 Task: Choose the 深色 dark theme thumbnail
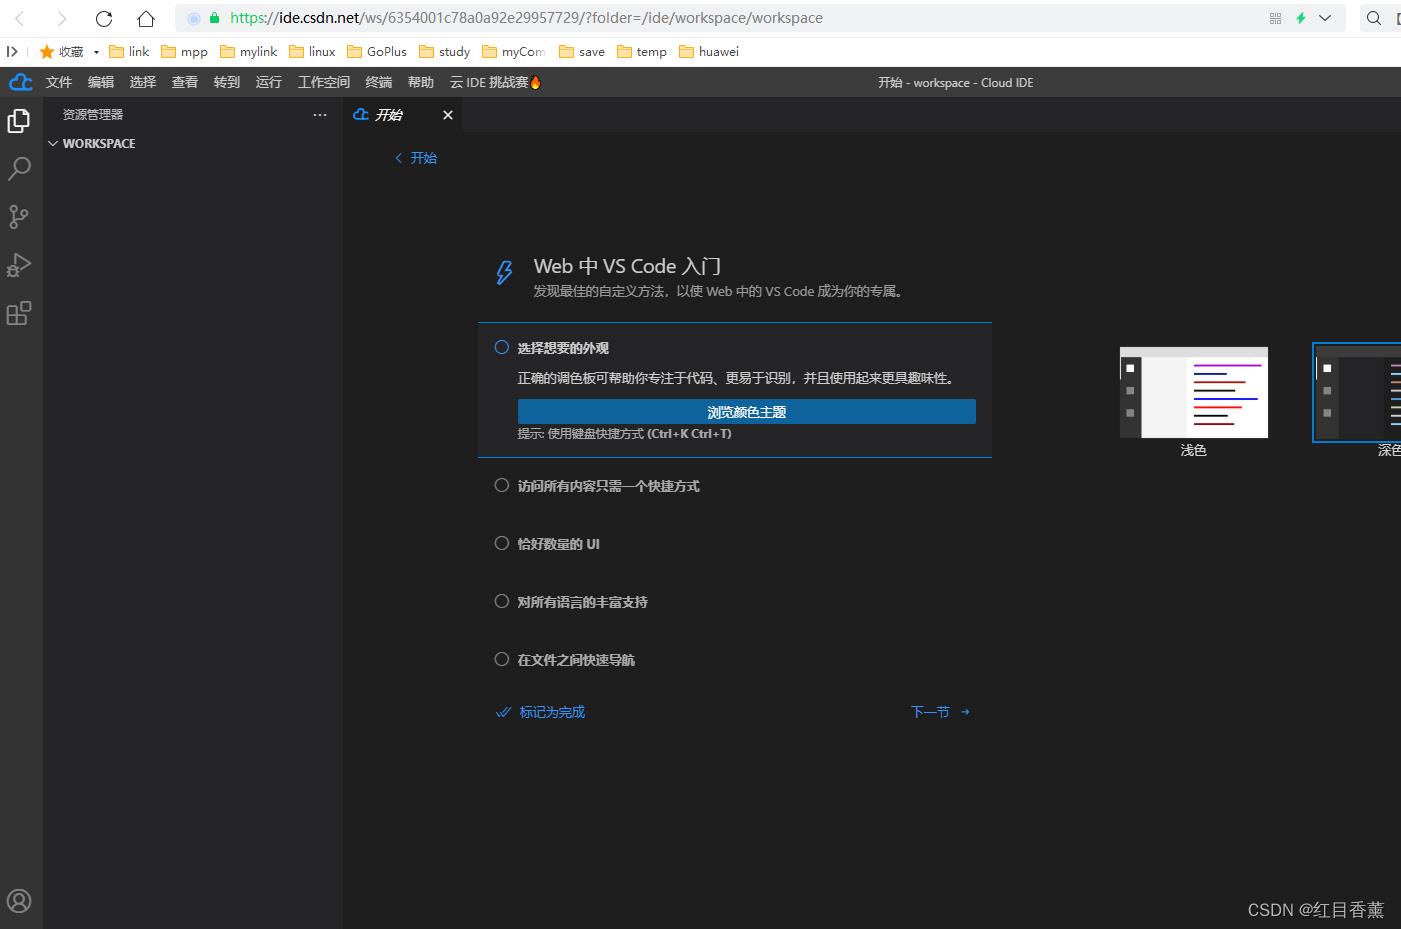(1358, 392)
